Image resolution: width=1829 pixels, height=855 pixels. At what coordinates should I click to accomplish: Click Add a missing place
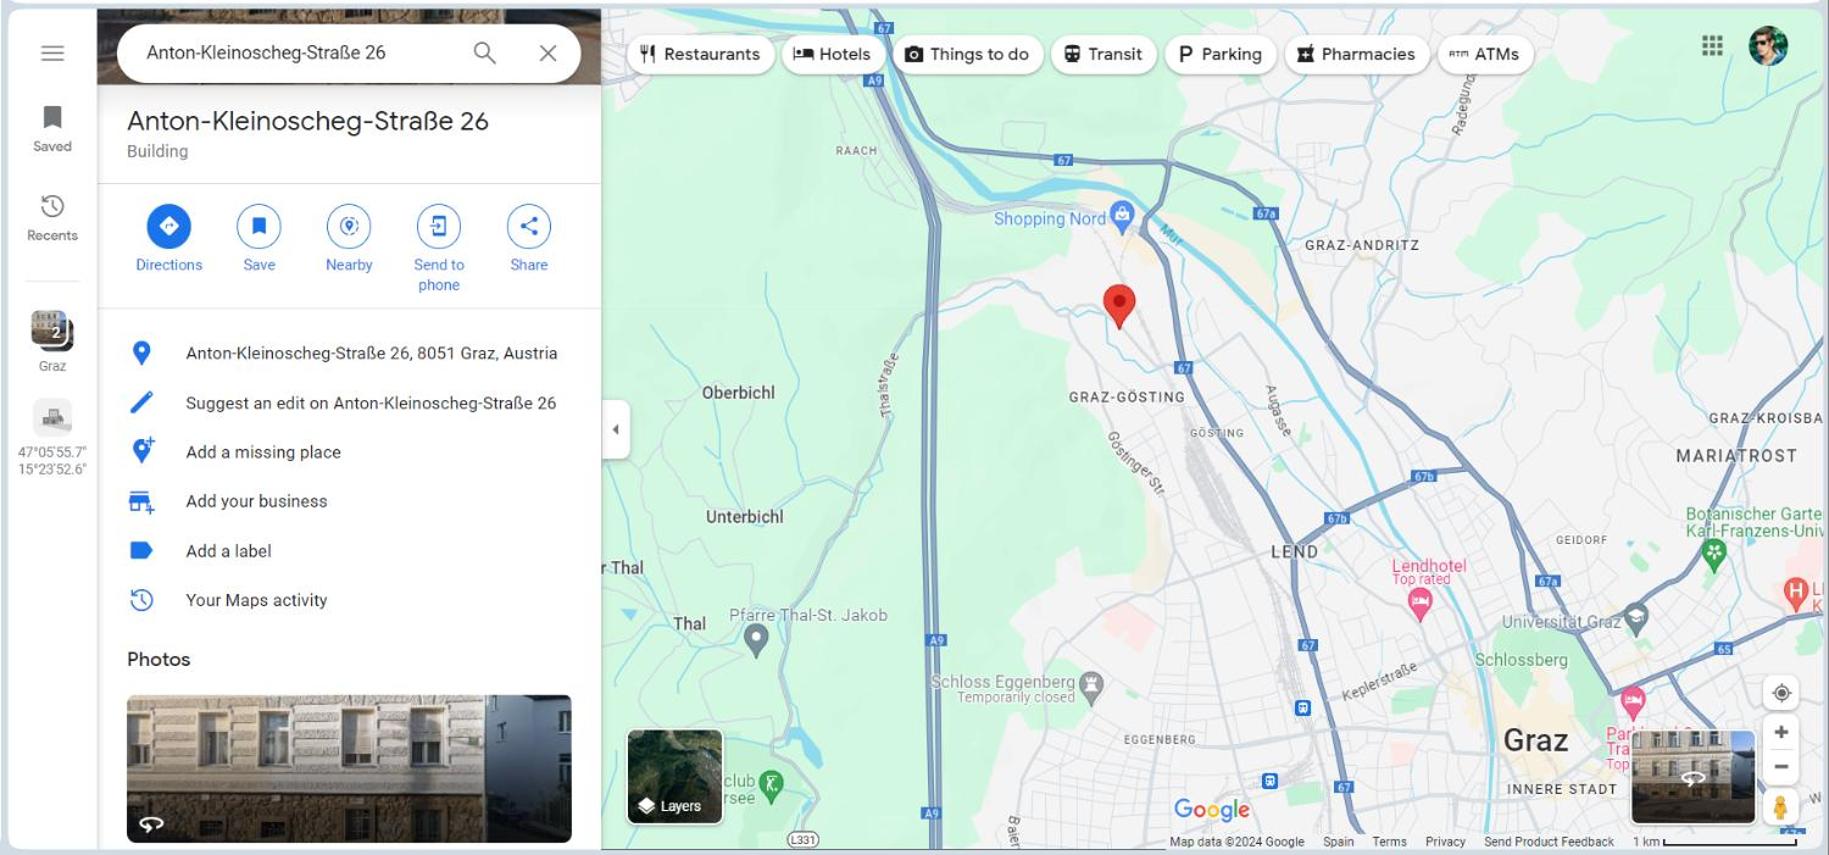pos(349,452)
